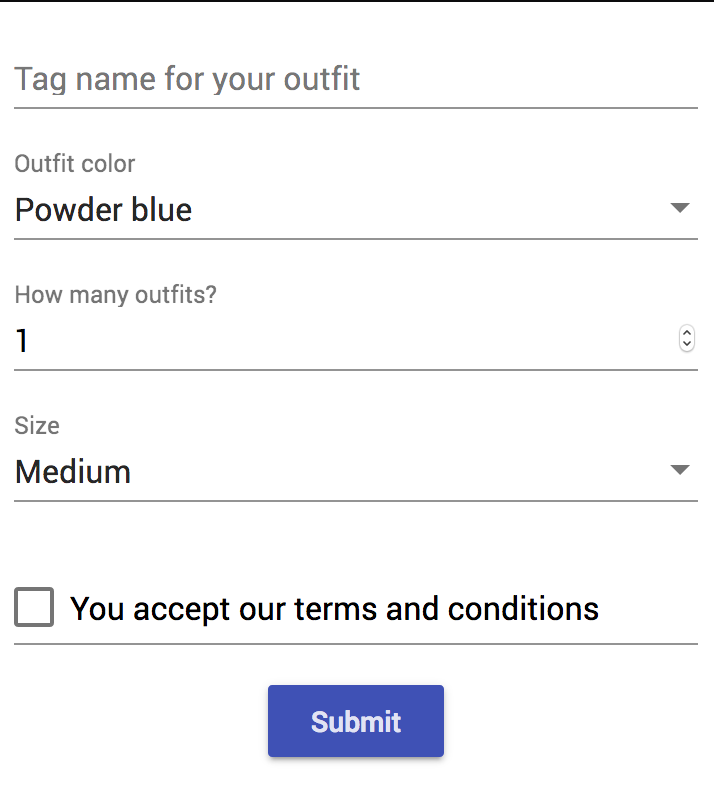Click the word 'conditions' in the checkbox label
The width and height of the screenshot is (714, 790).
tap(523, 609)
